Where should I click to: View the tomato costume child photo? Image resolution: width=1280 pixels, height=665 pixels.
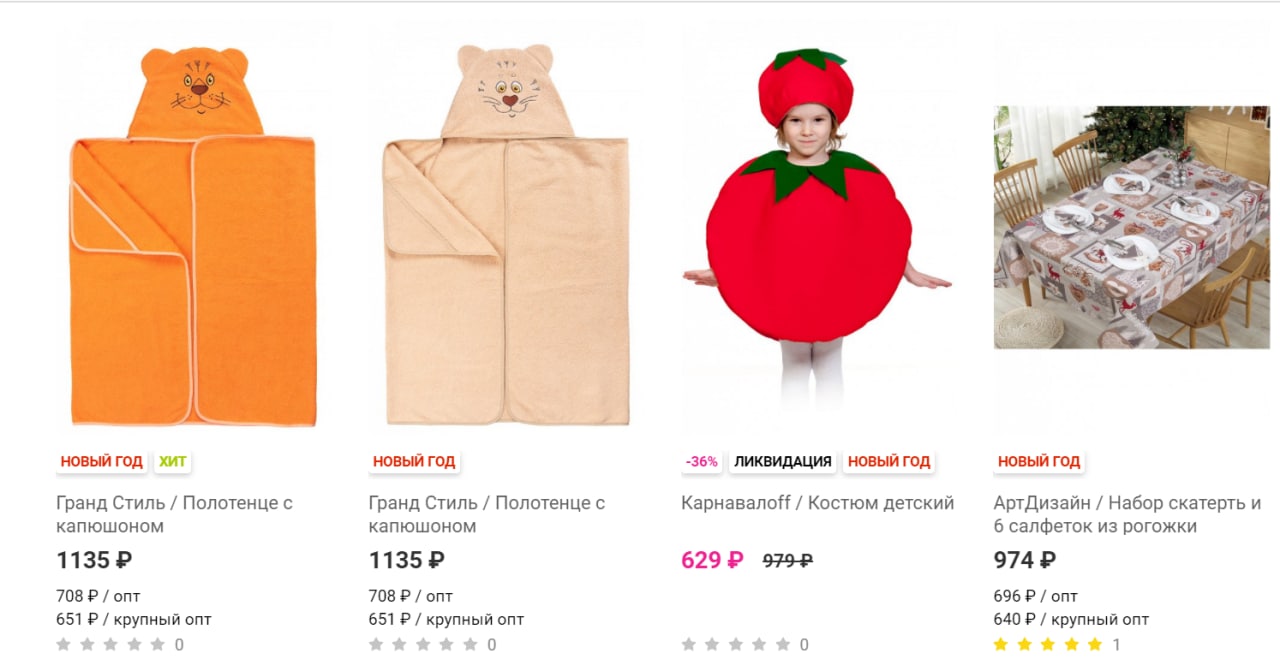point(817,227)
